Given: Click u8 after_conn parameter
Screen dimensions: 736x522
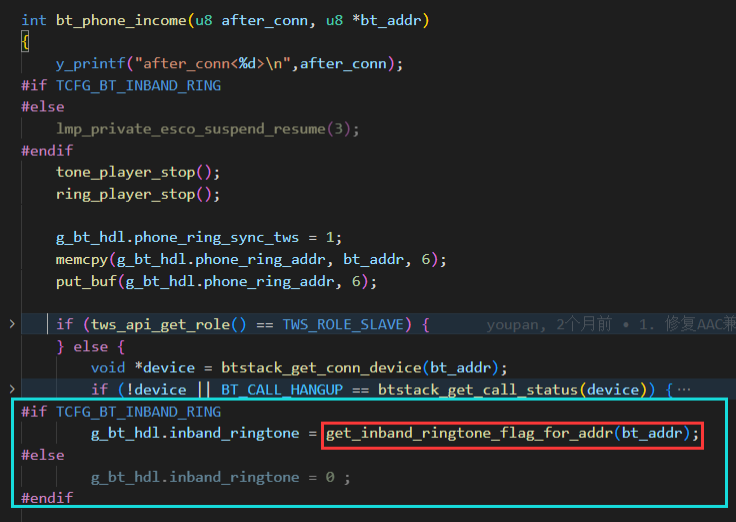Looking at the screenshot, I should coord(251,21).
